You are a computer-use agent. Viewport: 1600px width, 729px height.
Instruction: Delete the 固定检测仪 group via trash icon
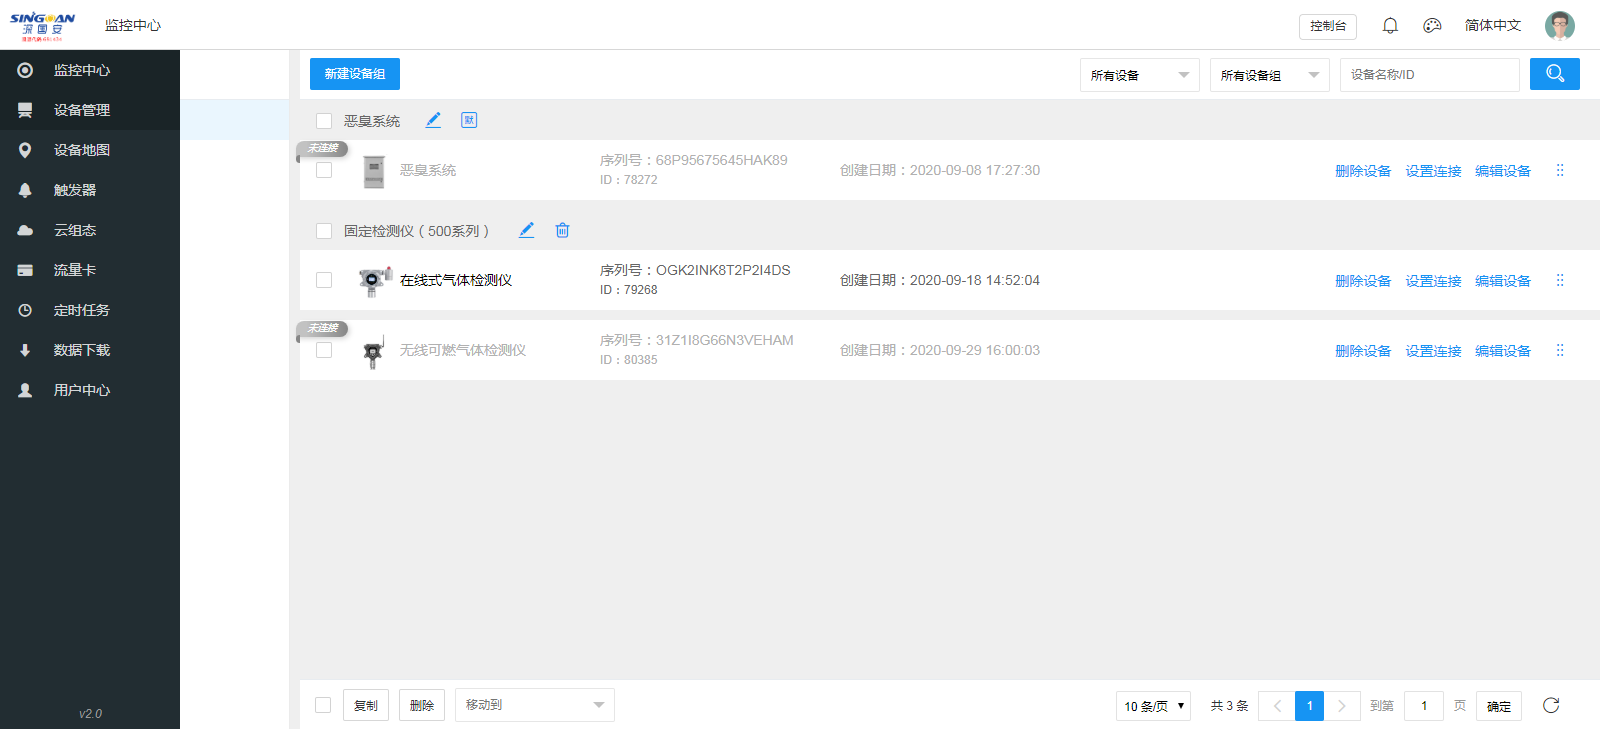[x=562, y=230]
